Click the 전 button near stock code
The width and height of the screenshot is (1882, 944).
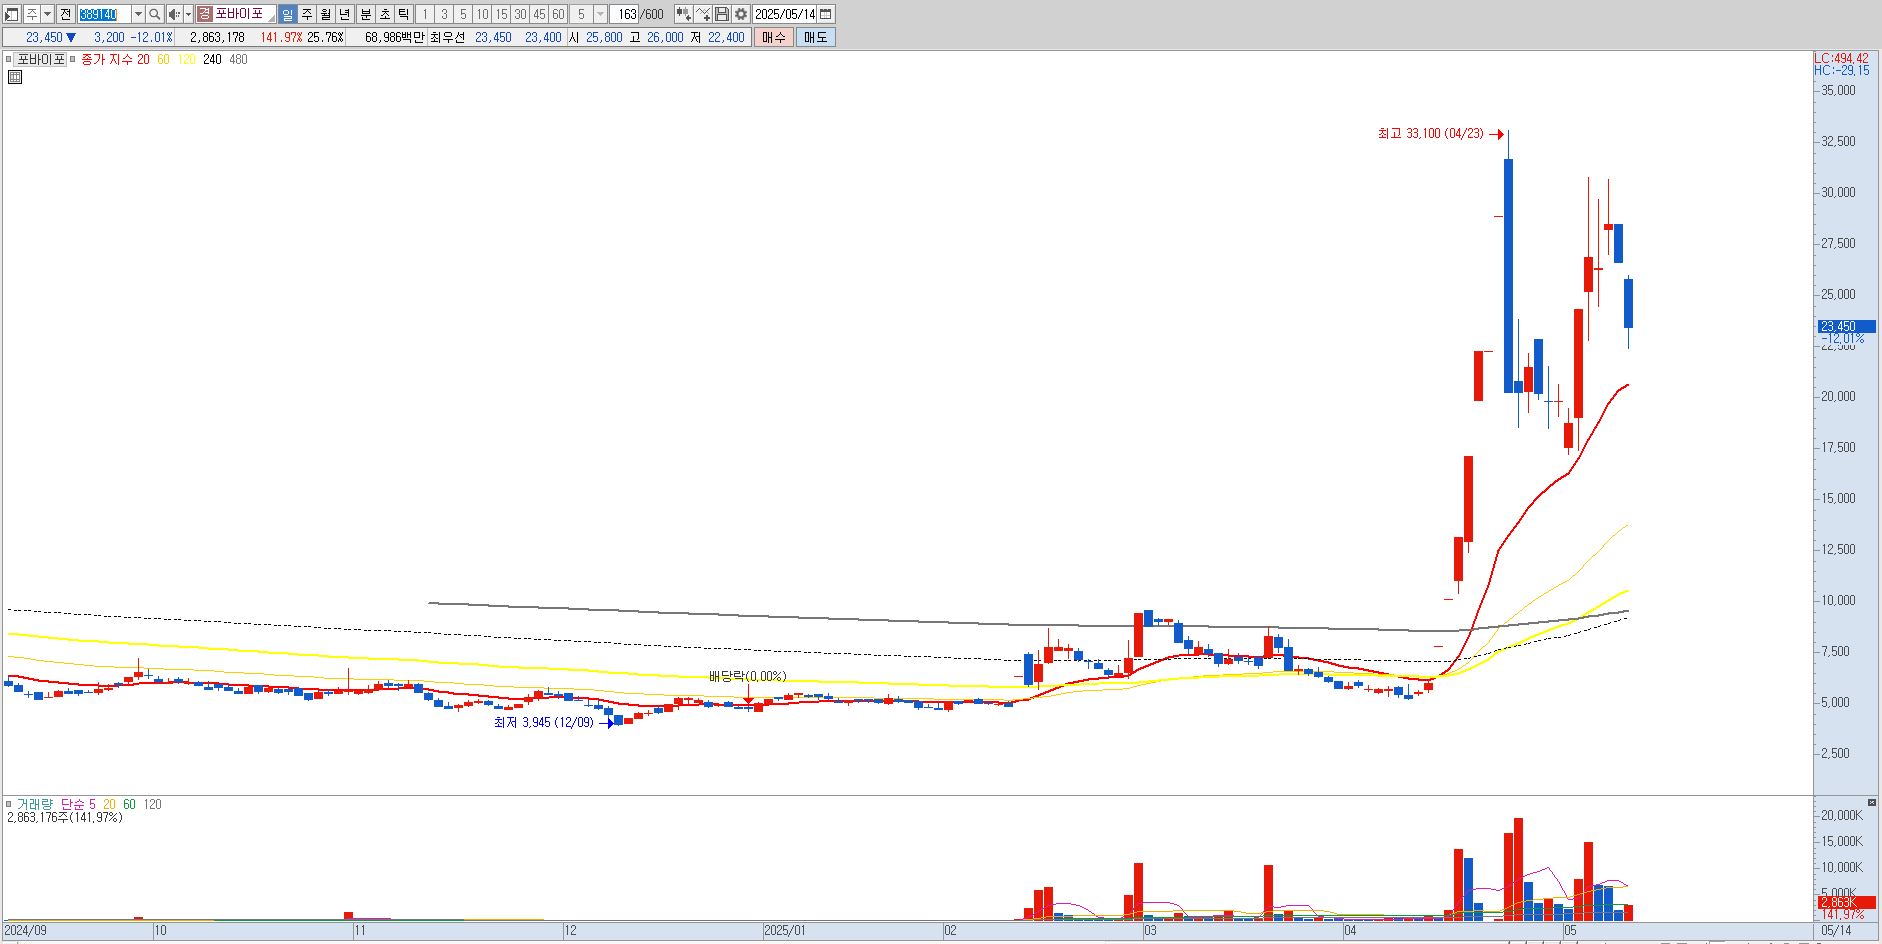(65, 14)
